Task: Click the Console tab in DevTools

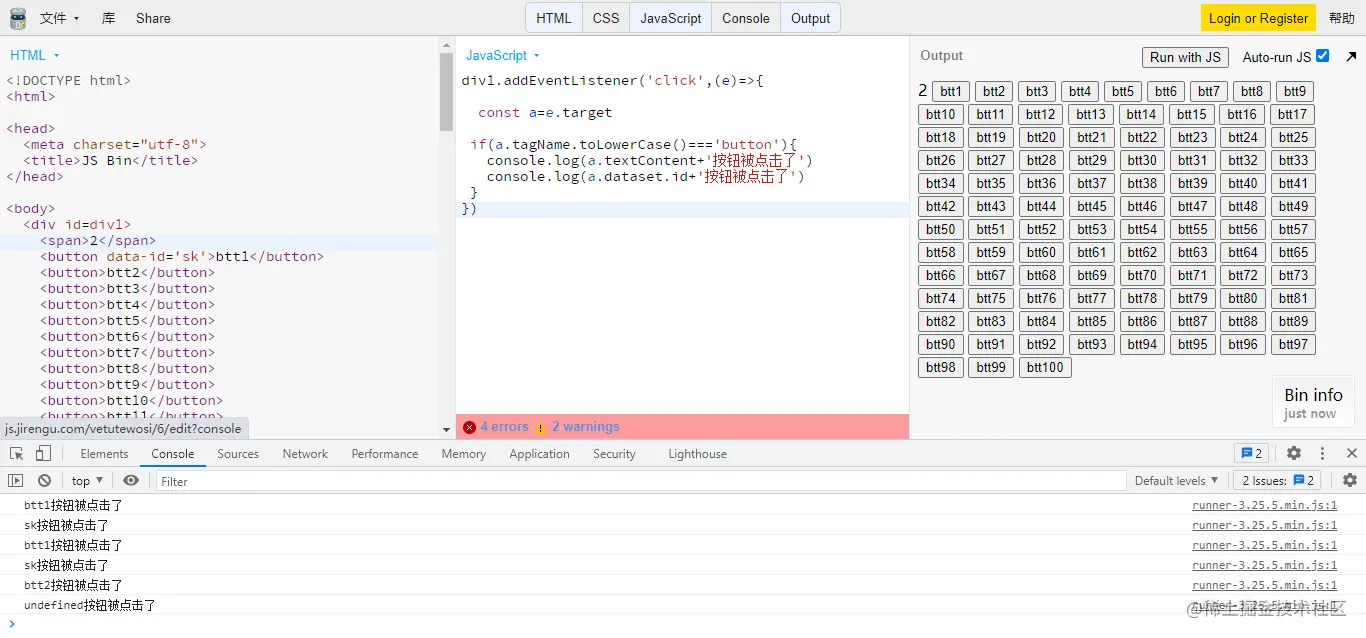Action: [173, 453]
